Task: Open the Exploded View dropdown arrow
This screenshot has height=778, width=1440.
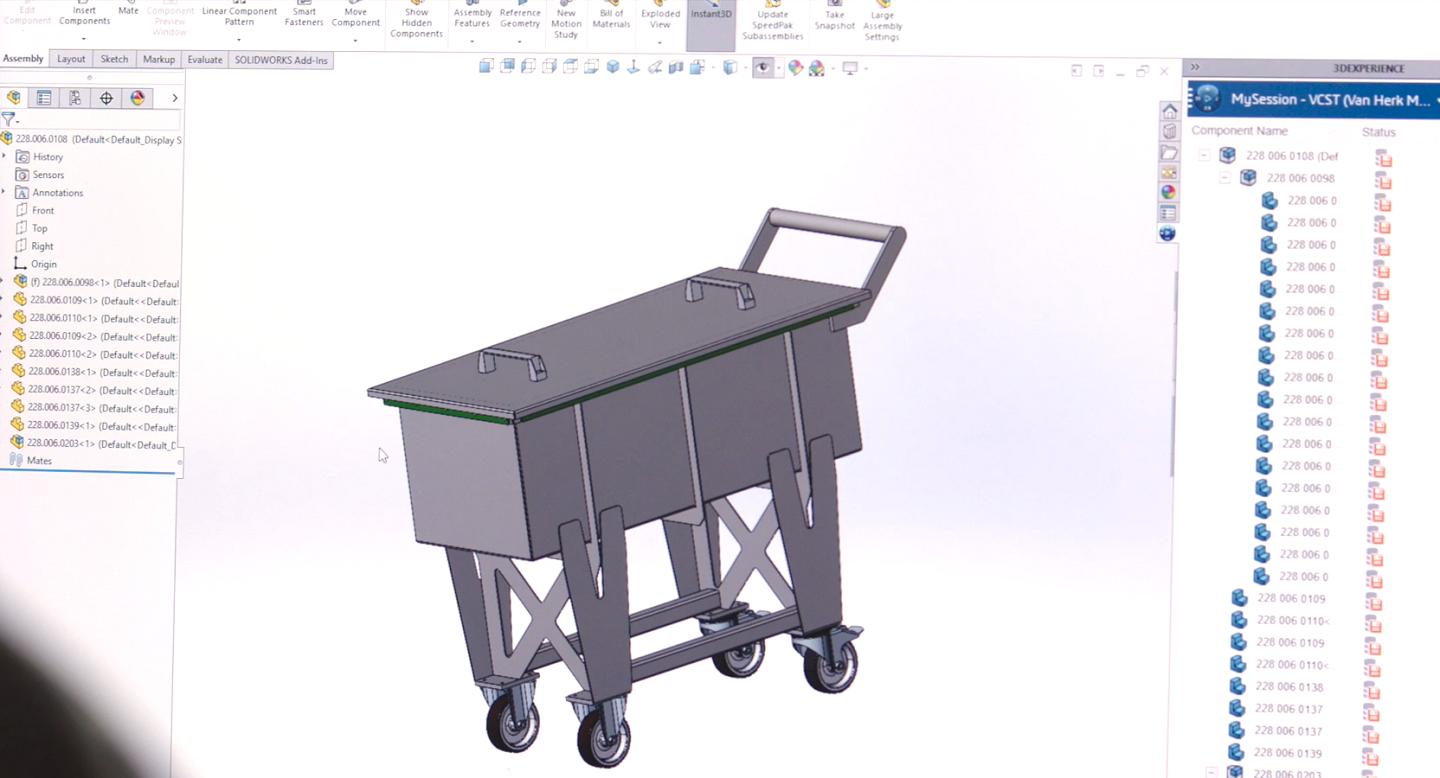Action: pos(660,41)
